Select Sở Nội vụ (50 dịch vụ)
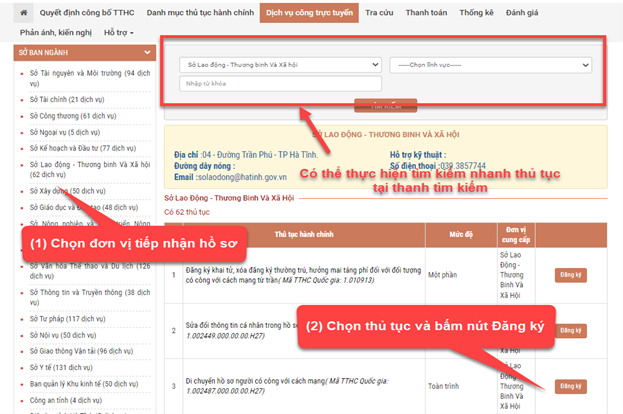The image size is (623, 414). (63, 335)
